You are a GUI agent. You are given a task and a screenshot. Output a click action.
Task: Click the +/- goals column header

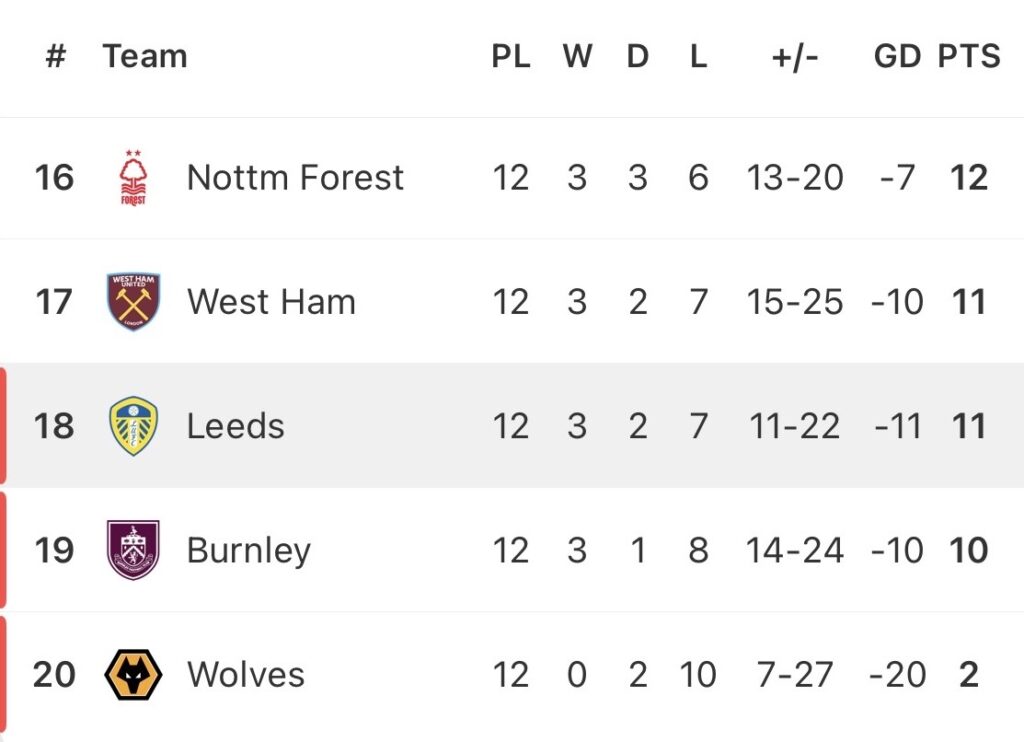(795, 56)
